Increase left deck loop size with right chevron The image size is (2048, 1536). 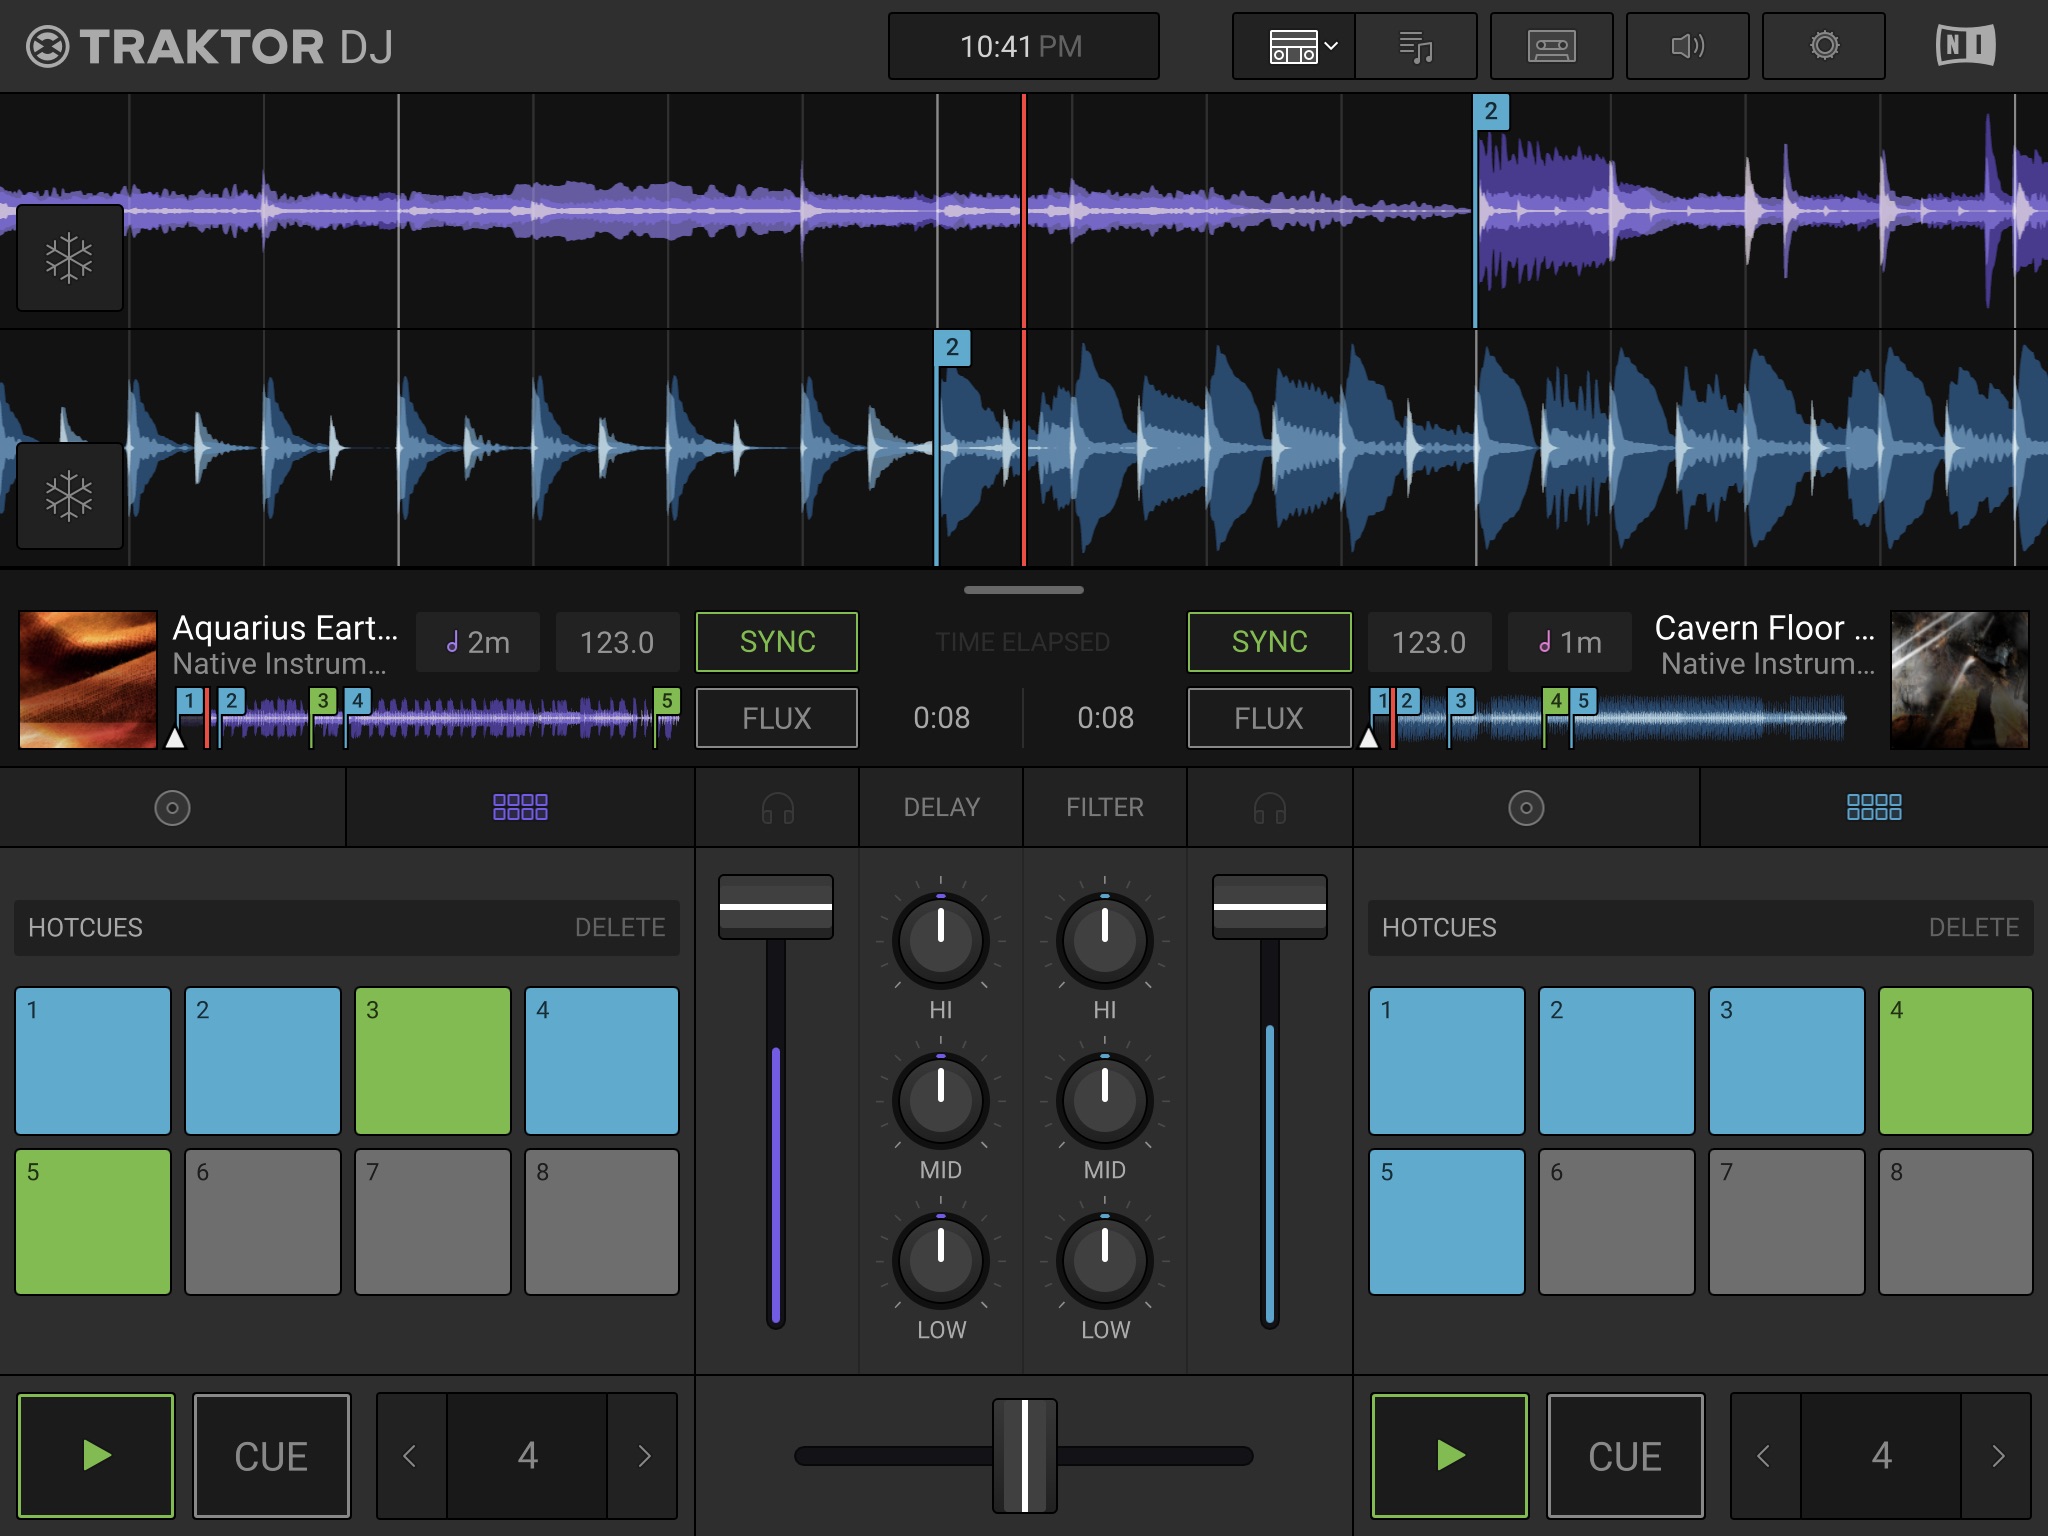[644, 1456]
